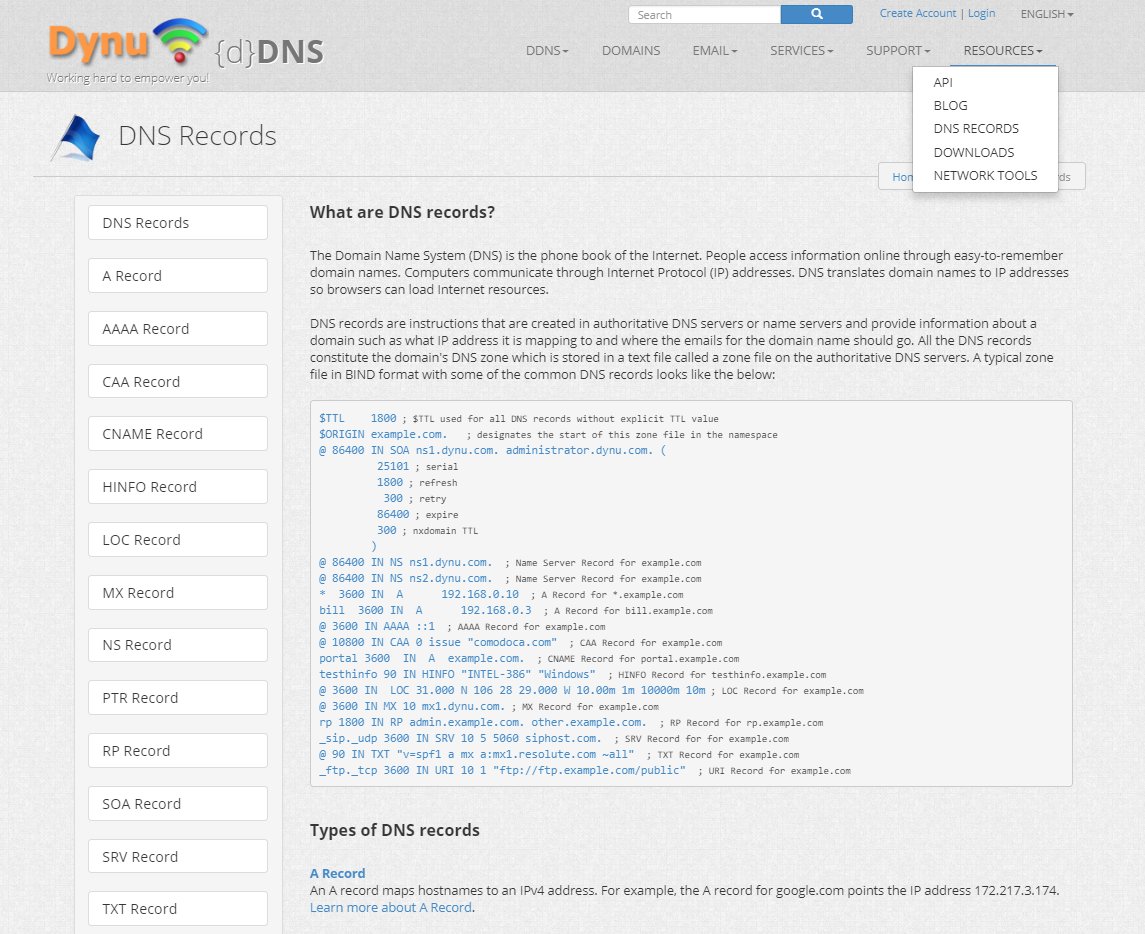Open the TXT Record sidebar button
Viewport: 1145px width, 934px height.
pyautogui.click(x=177, y=908)
